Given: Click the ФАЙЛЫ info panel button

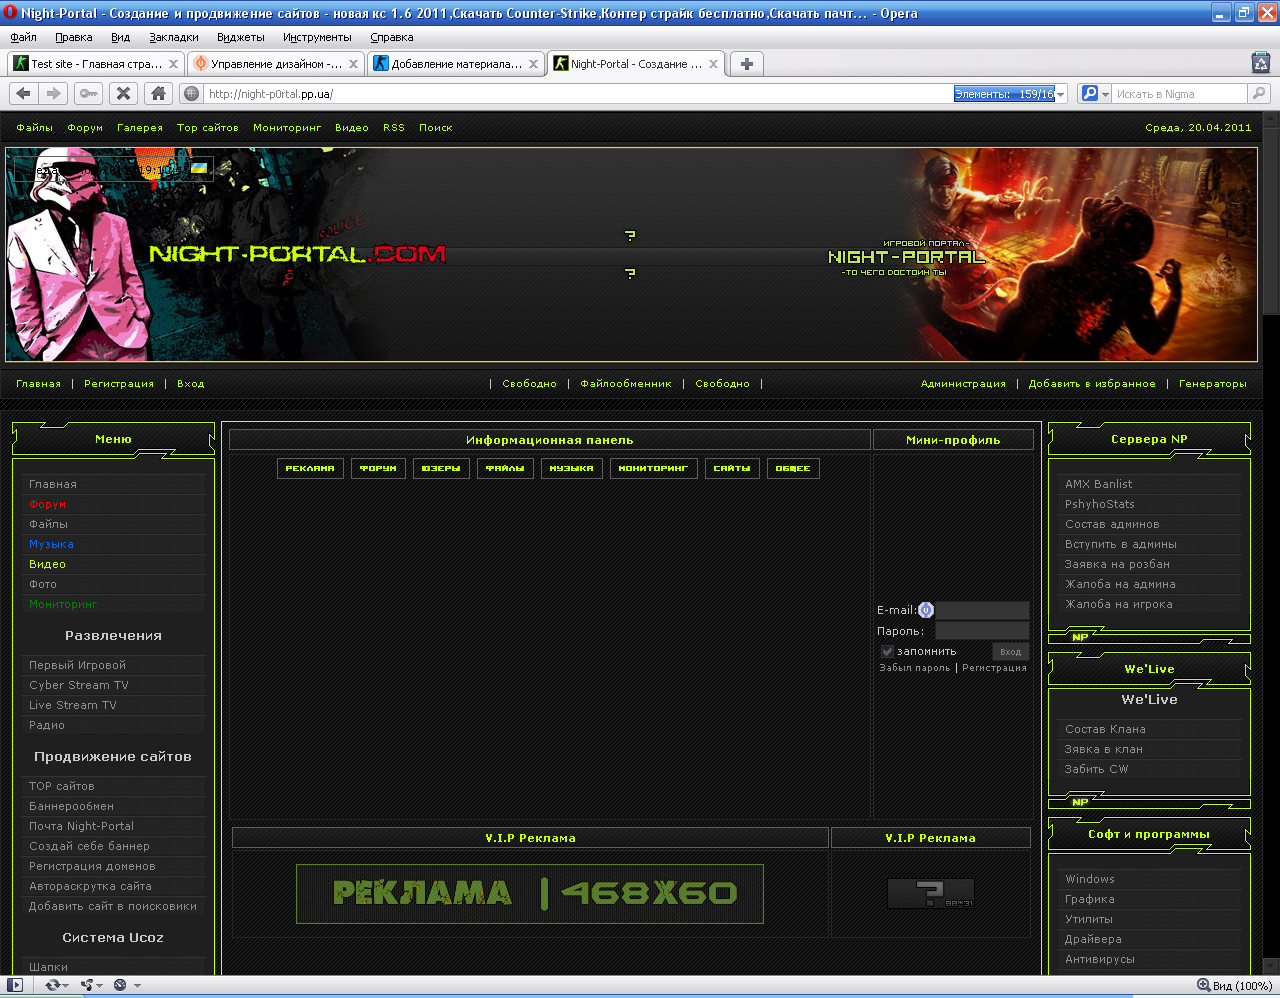Looking at the screenshot, I should pyautogui.click(x=505, y=468).
